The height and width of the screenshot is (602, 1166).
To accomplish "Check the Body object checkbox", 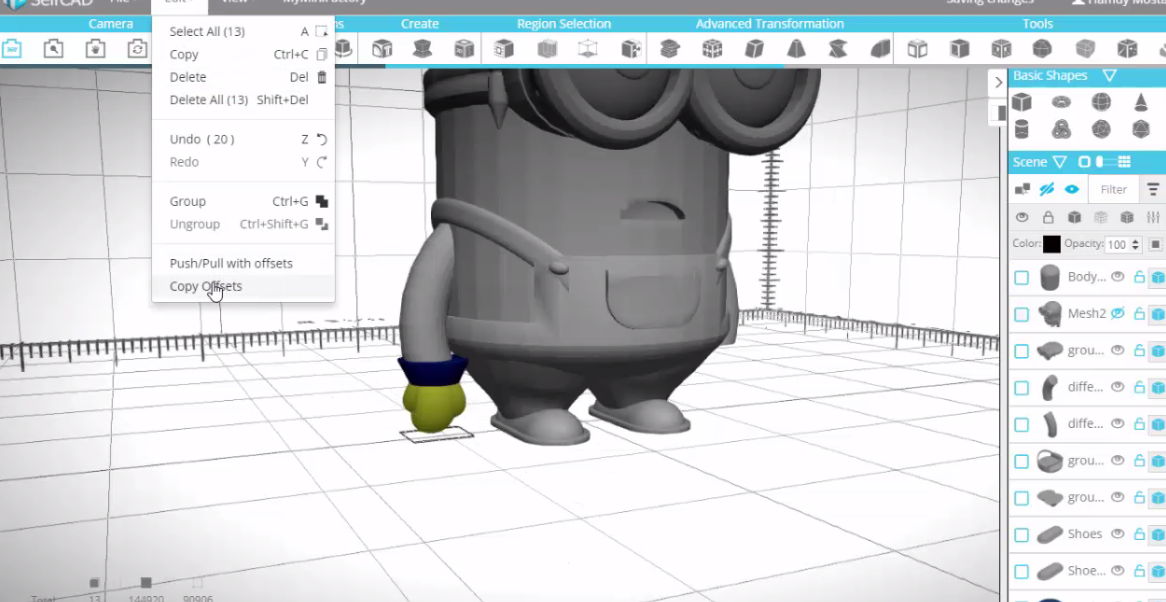I will [x=1022, y=277].
